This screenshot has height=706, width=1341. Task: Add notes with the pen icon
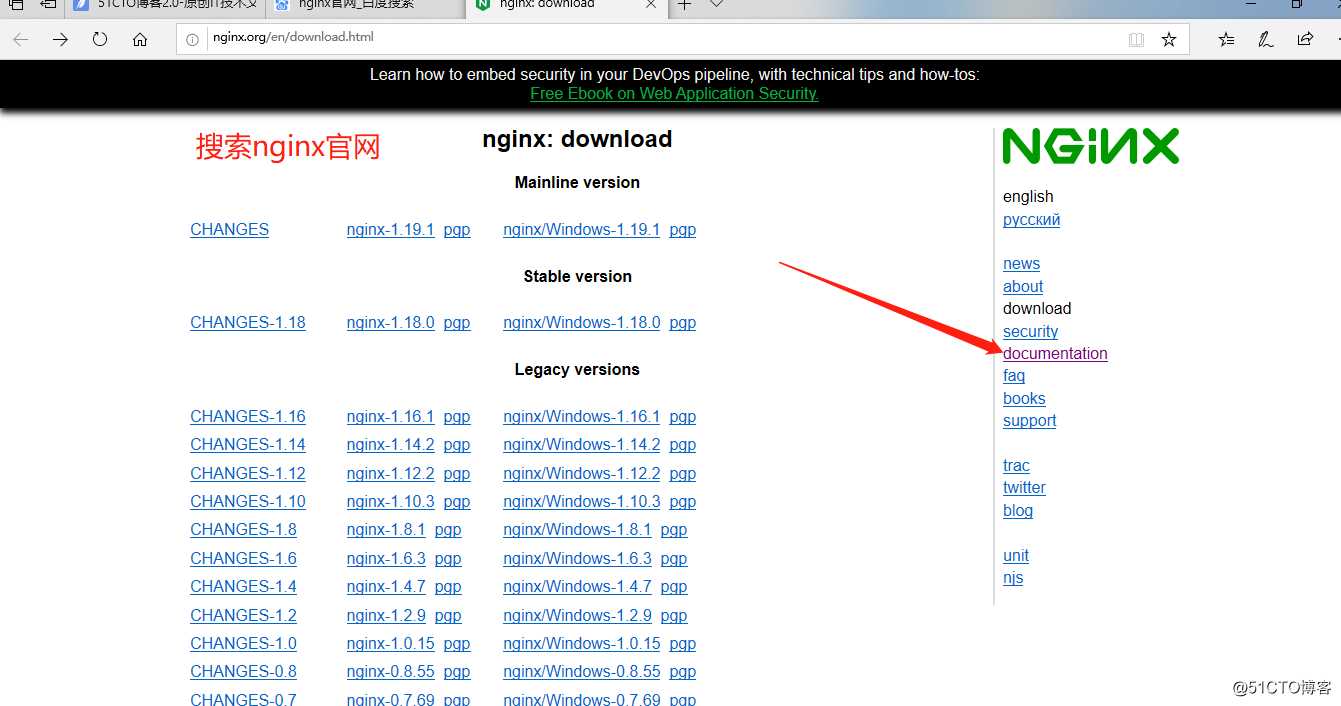point(1265,39)
